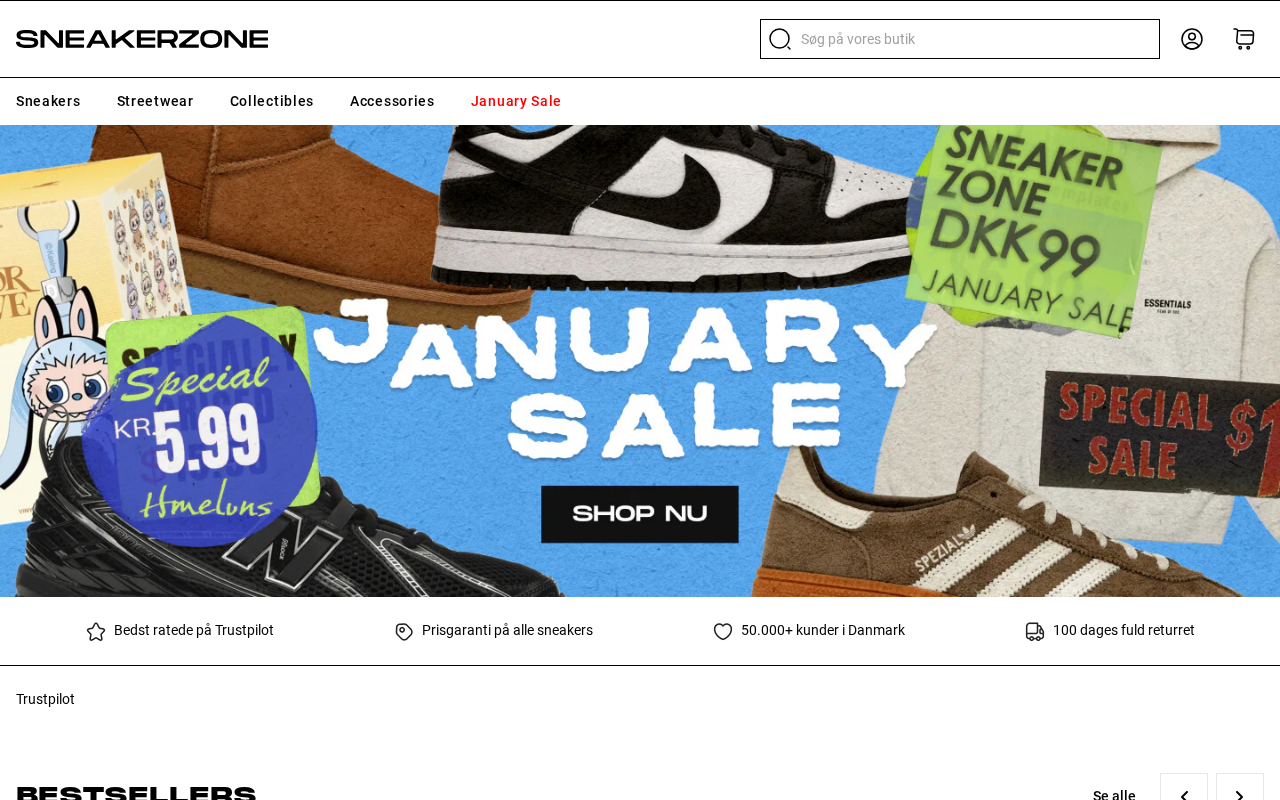Open the user account icon
Screen dimensions: 1280x800
click(x=1192, y=39)
